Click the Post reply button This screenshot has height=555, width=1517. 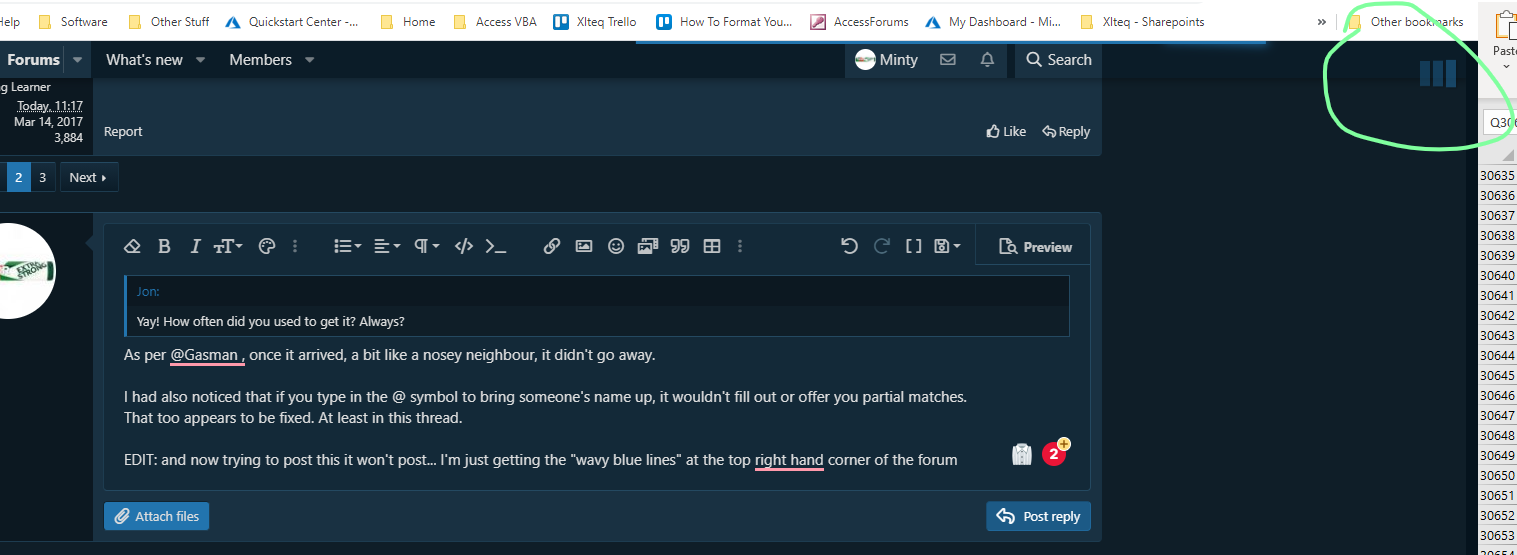pyautogui.click(x=1038, y=516)
